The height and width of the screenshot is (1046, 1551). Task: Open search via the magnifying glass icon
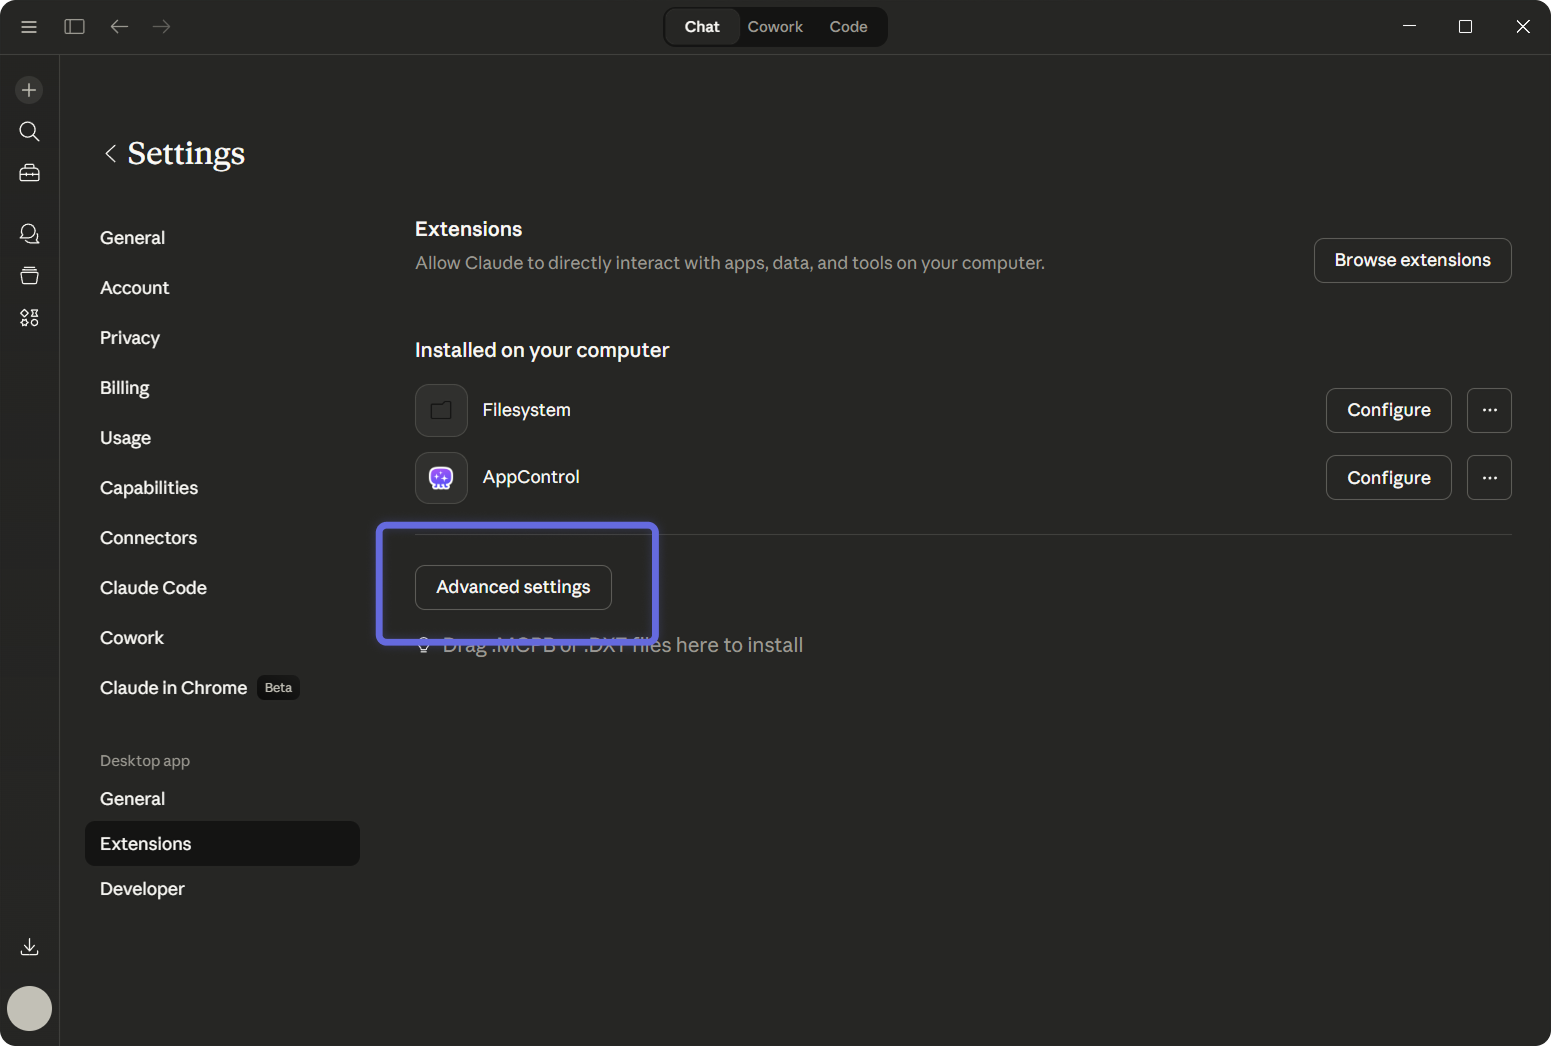tap(29, 131)
